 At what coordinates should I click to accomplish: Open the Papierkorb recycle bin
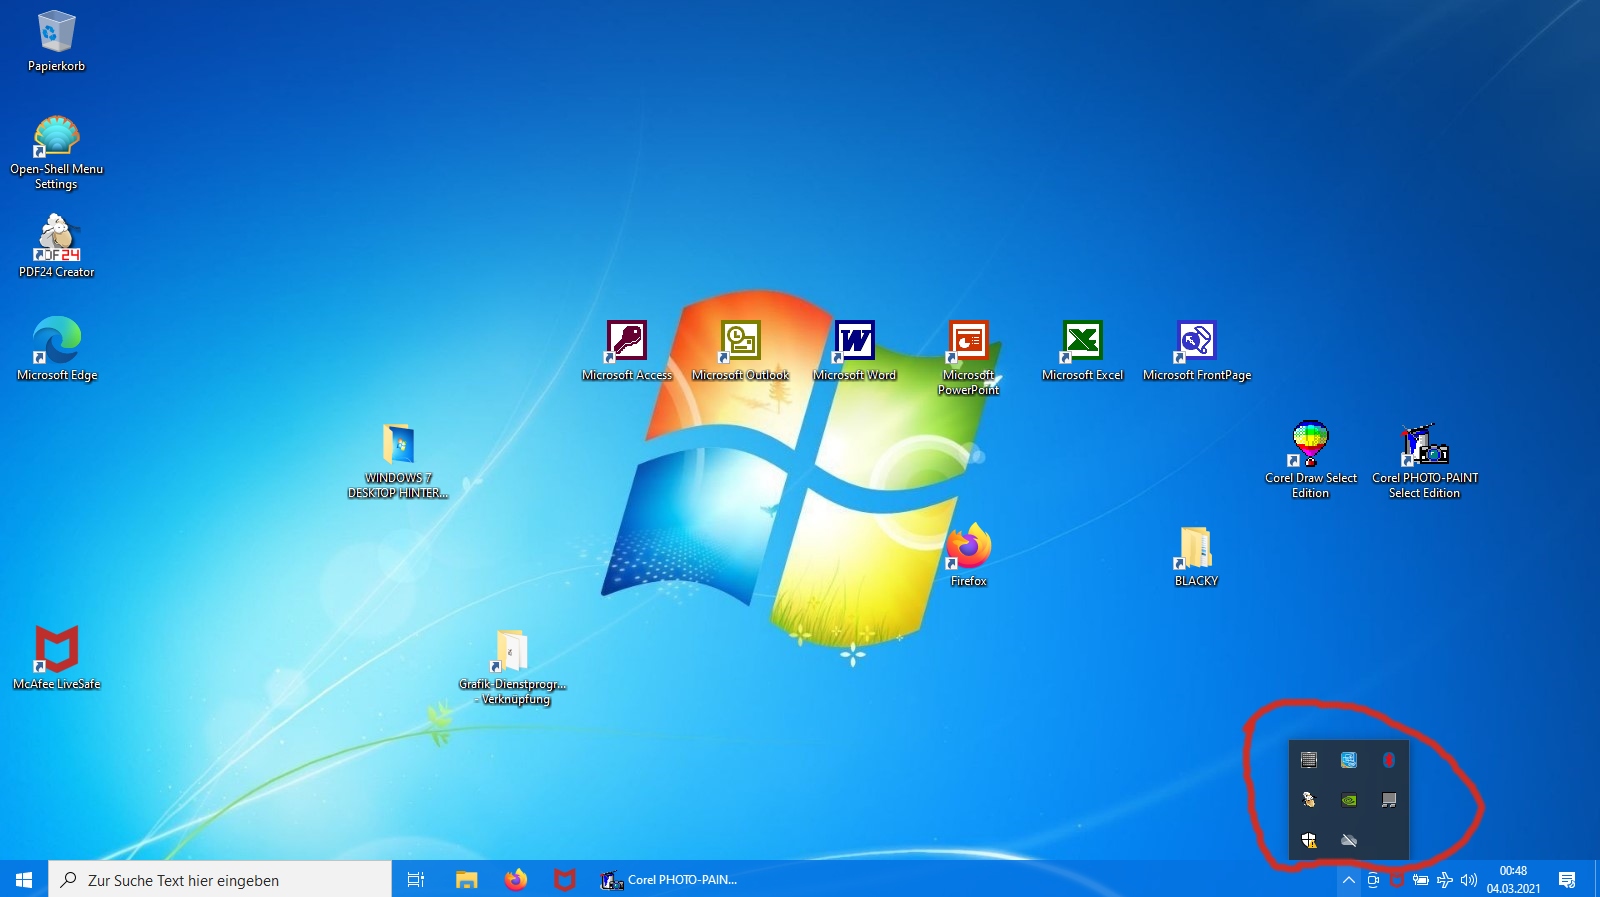tap(56, 42)
